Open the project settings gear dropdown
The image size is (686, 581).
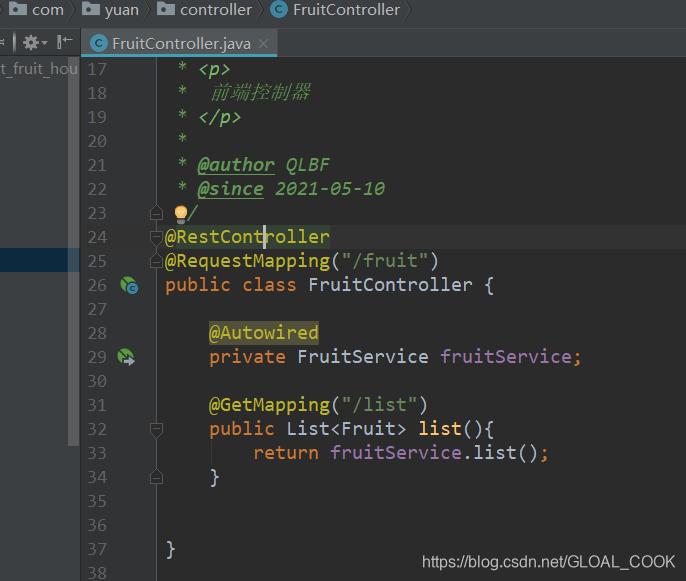(x=35, y=42)
